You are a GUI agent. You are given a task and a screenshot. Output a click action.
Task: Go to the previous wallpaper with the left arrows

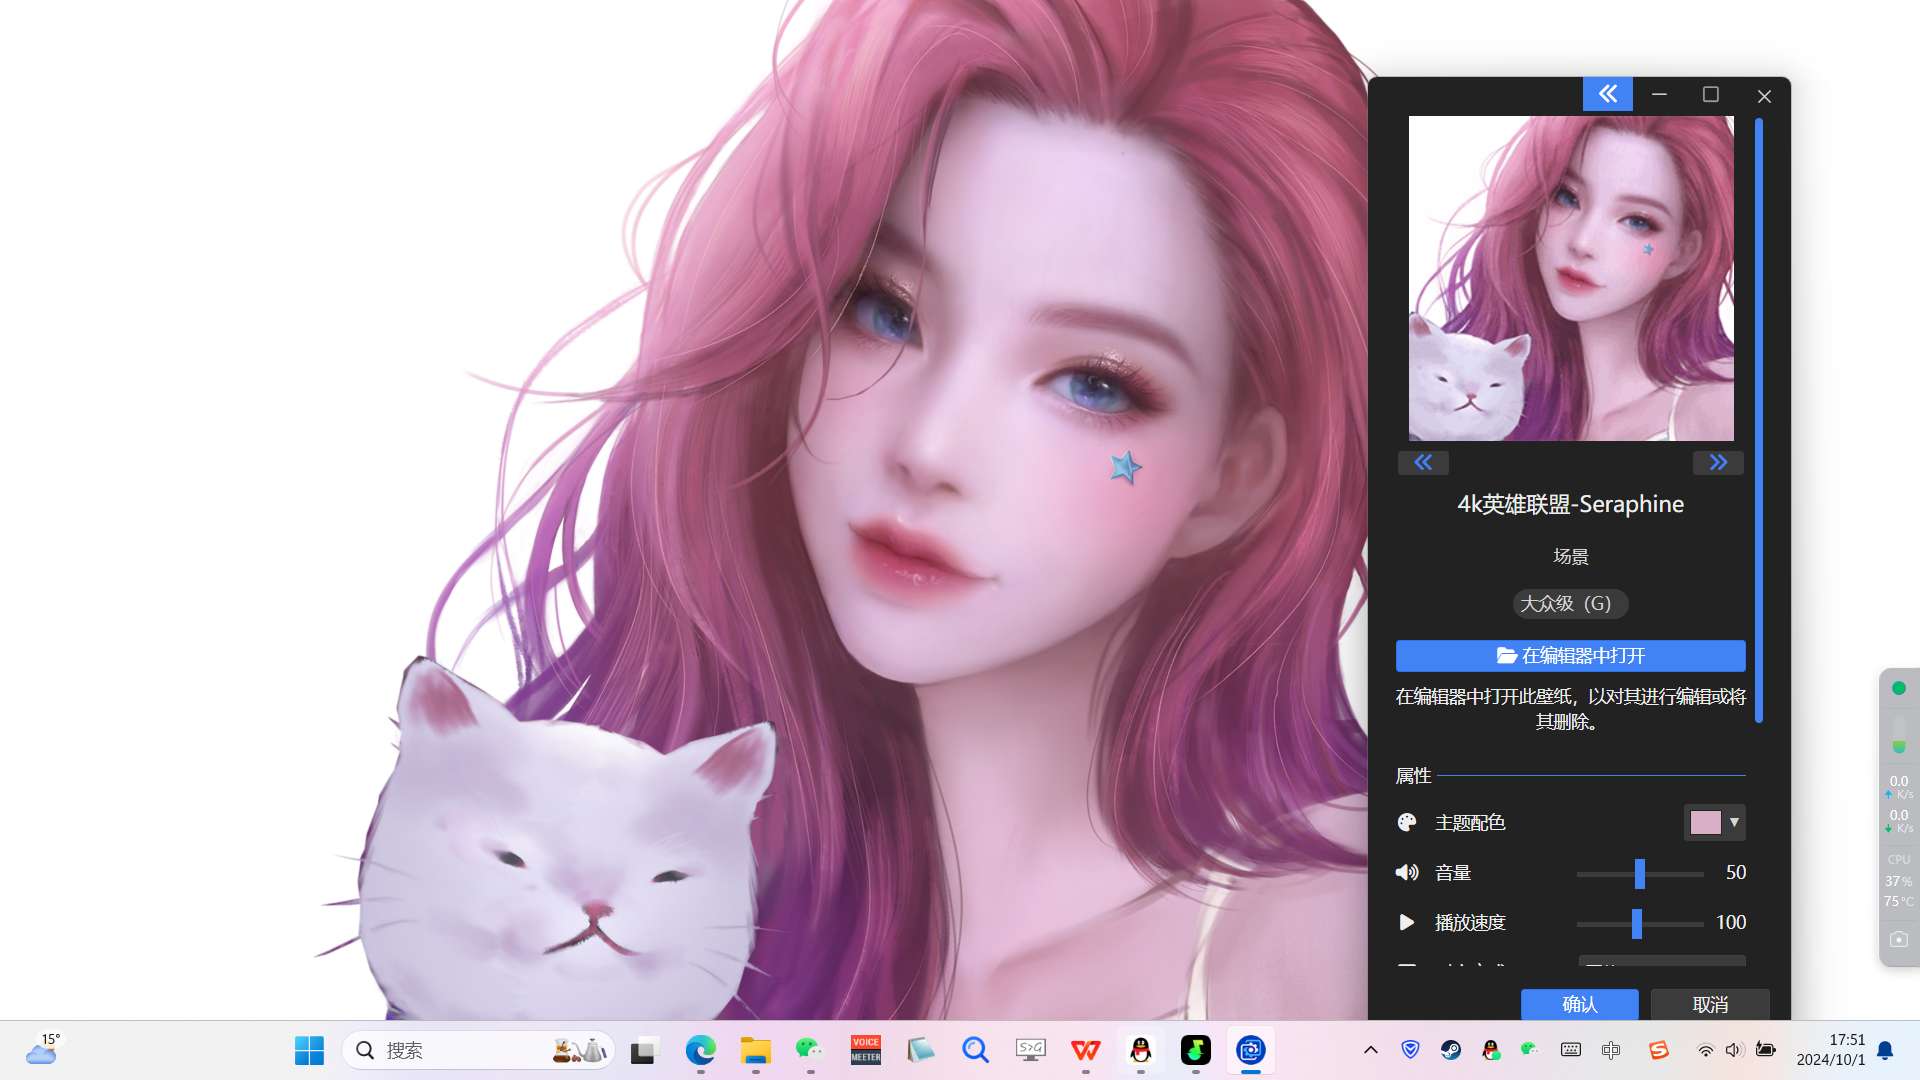[x=1423, y=462]
